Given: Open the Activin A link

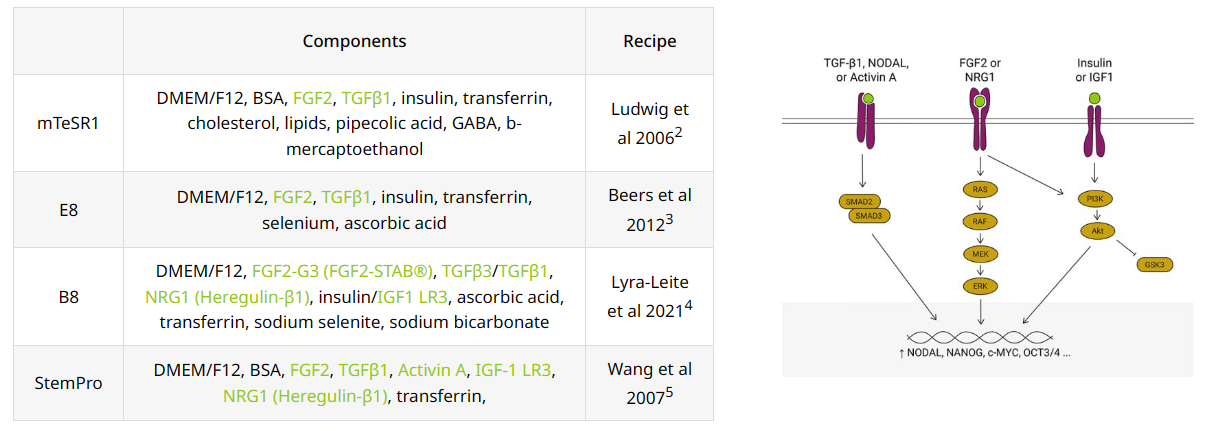Looking at the screenshot, I should 432,370.
